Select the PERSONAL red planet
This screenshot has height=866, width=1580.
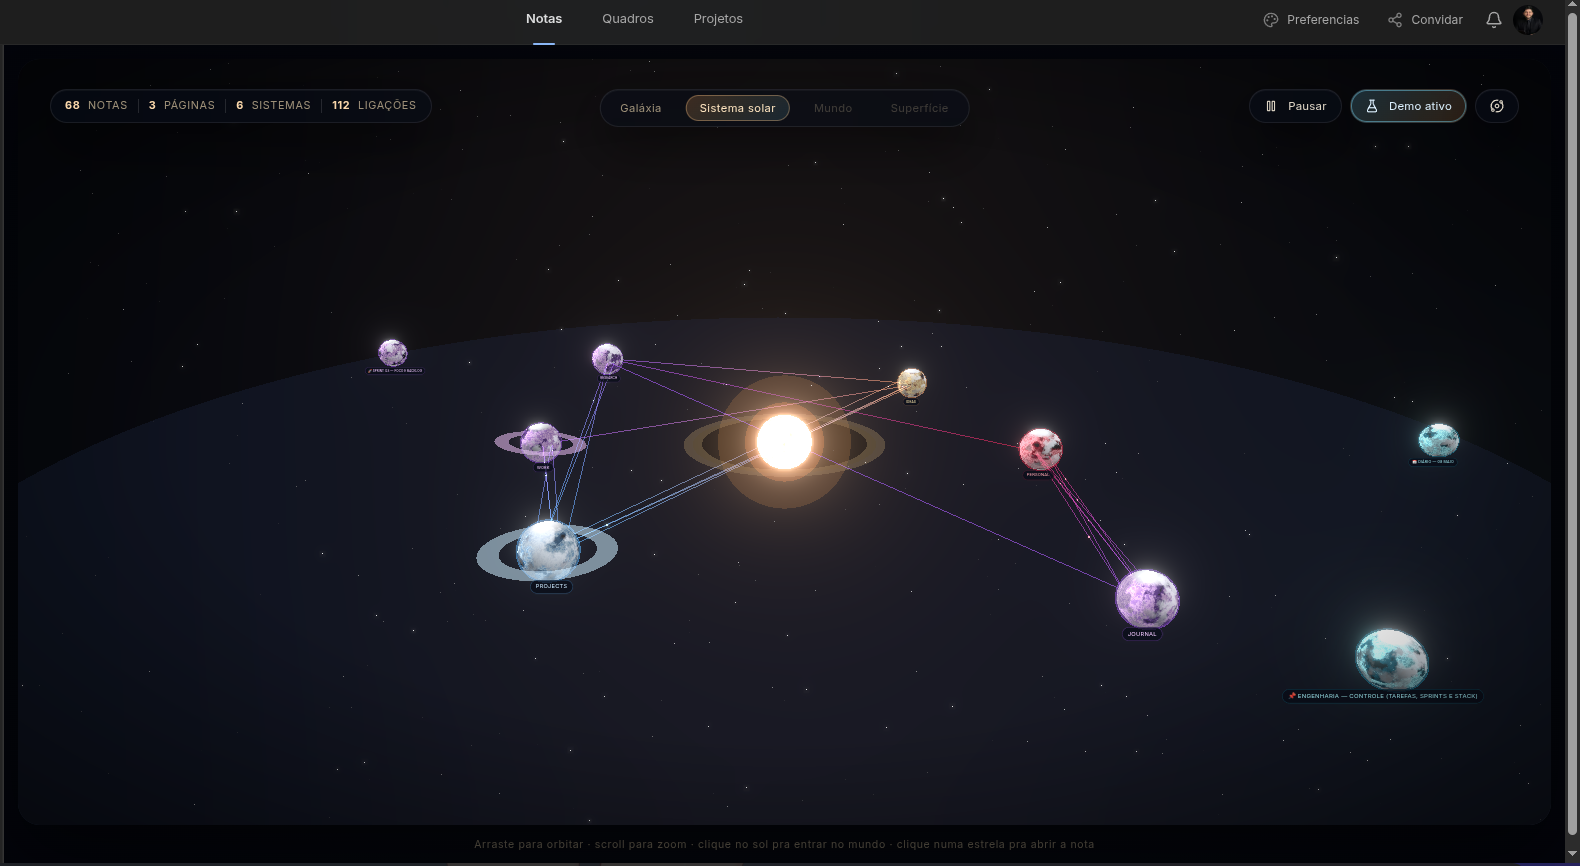pyautogui.click(x=1040, y=449)
